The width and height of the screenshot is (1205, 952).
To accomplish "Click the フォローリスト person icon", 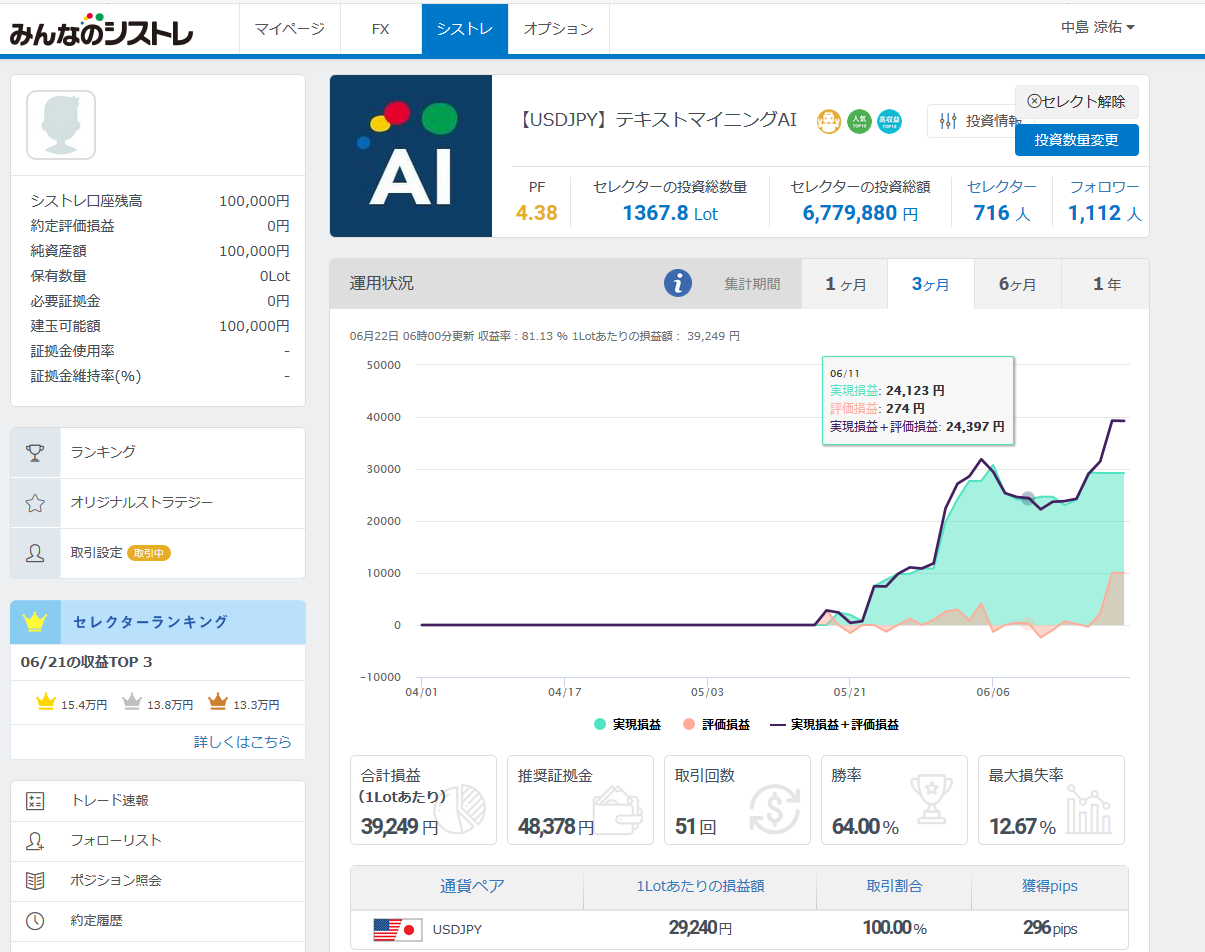I will (x=35, y=841).
